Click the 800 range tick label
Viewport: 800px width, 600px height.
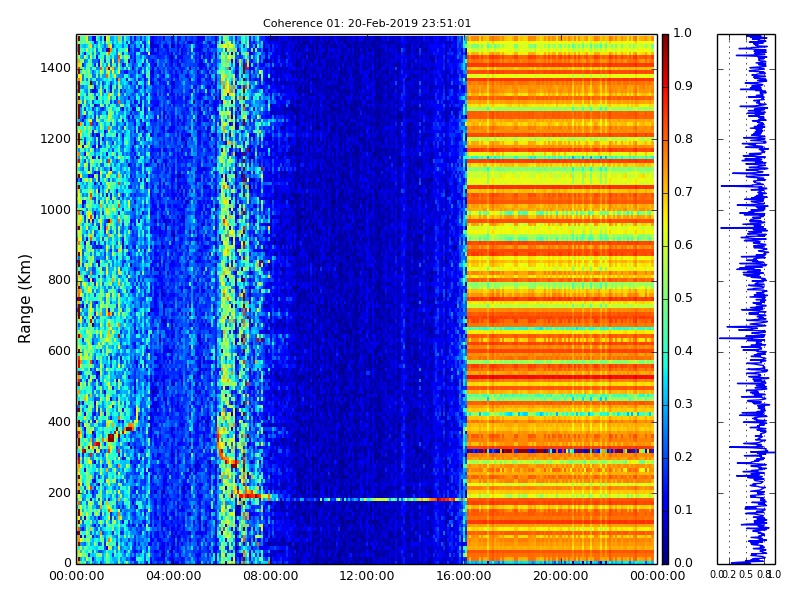tap(60, 281)
